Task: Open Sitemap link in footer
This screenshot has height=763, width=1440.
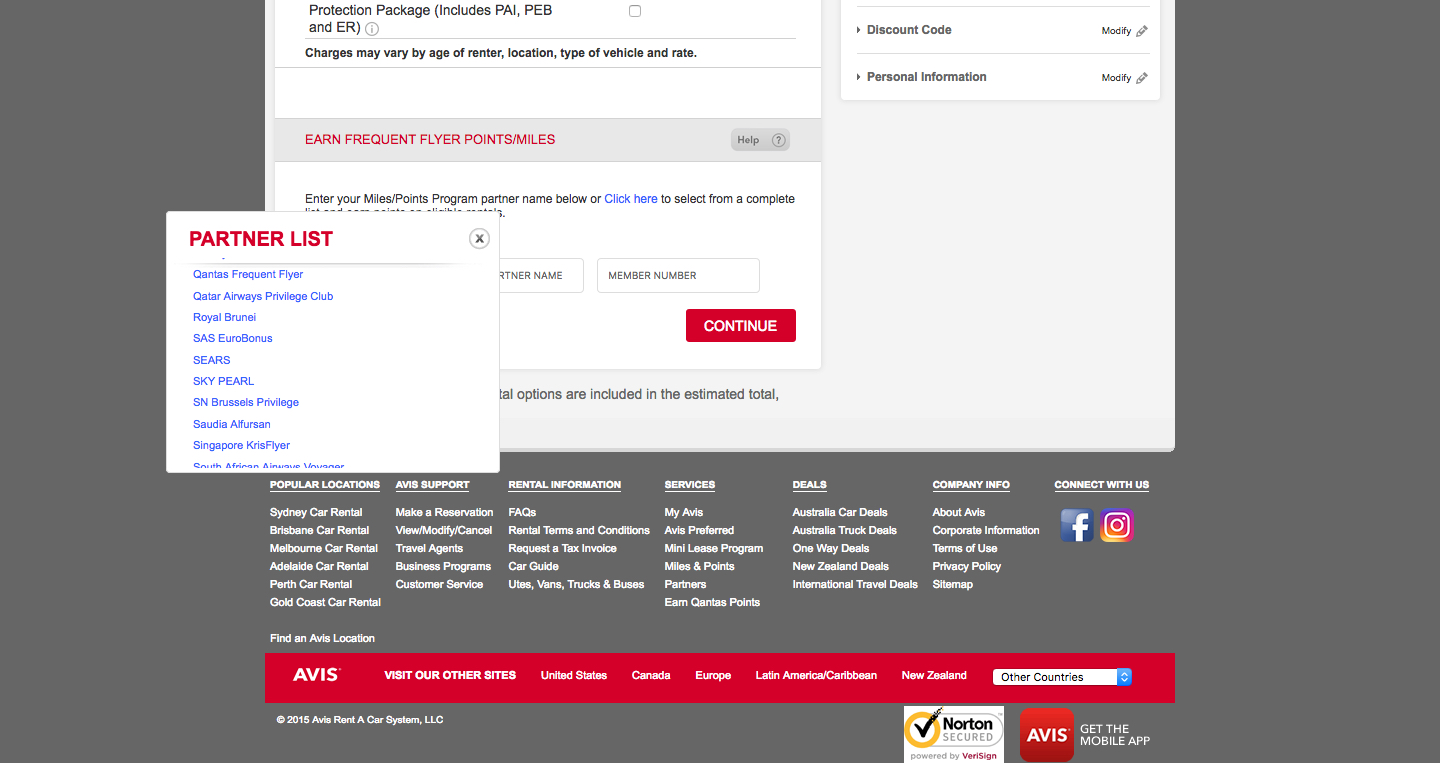Action: pyautogui.click(x=953, y=584)
